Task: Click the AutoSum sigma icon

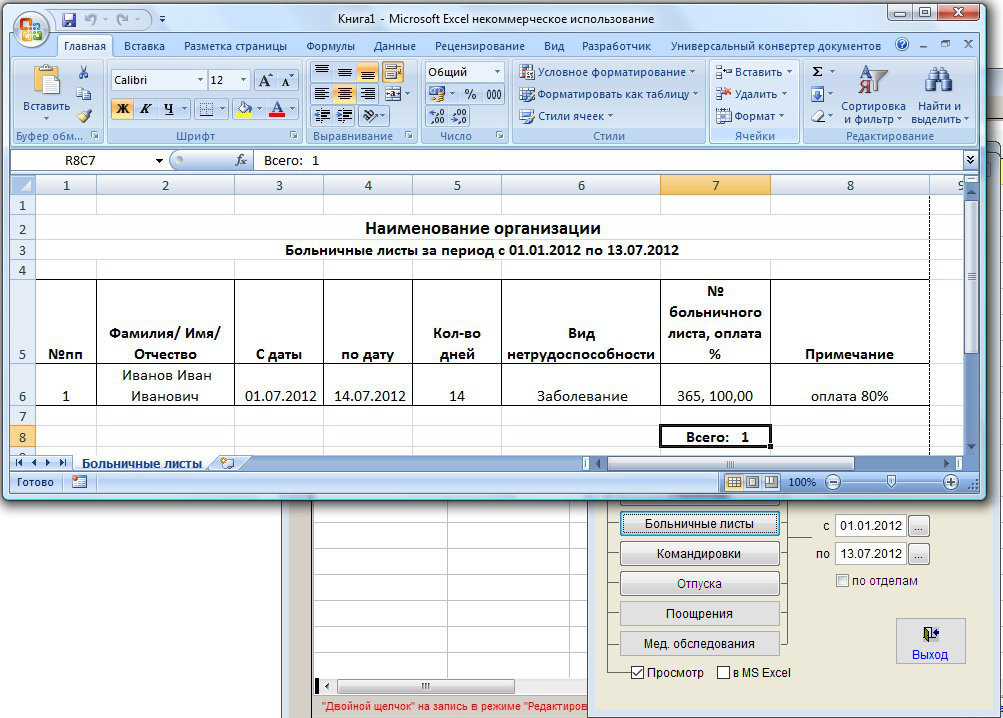Action: 817,72
